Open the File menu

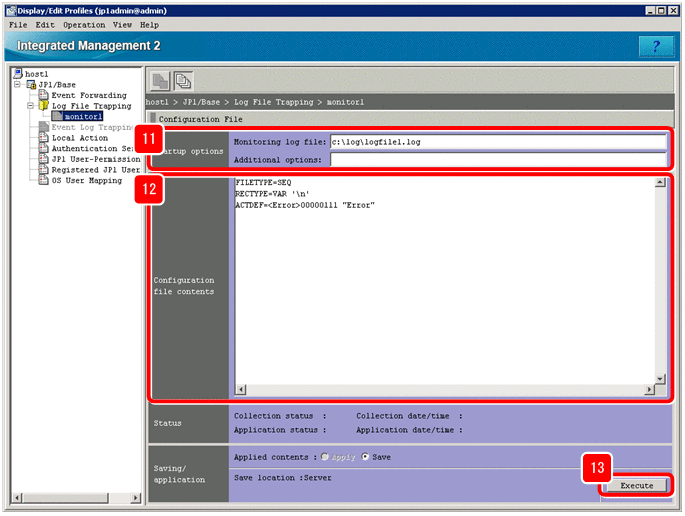[x=18, y=24]
